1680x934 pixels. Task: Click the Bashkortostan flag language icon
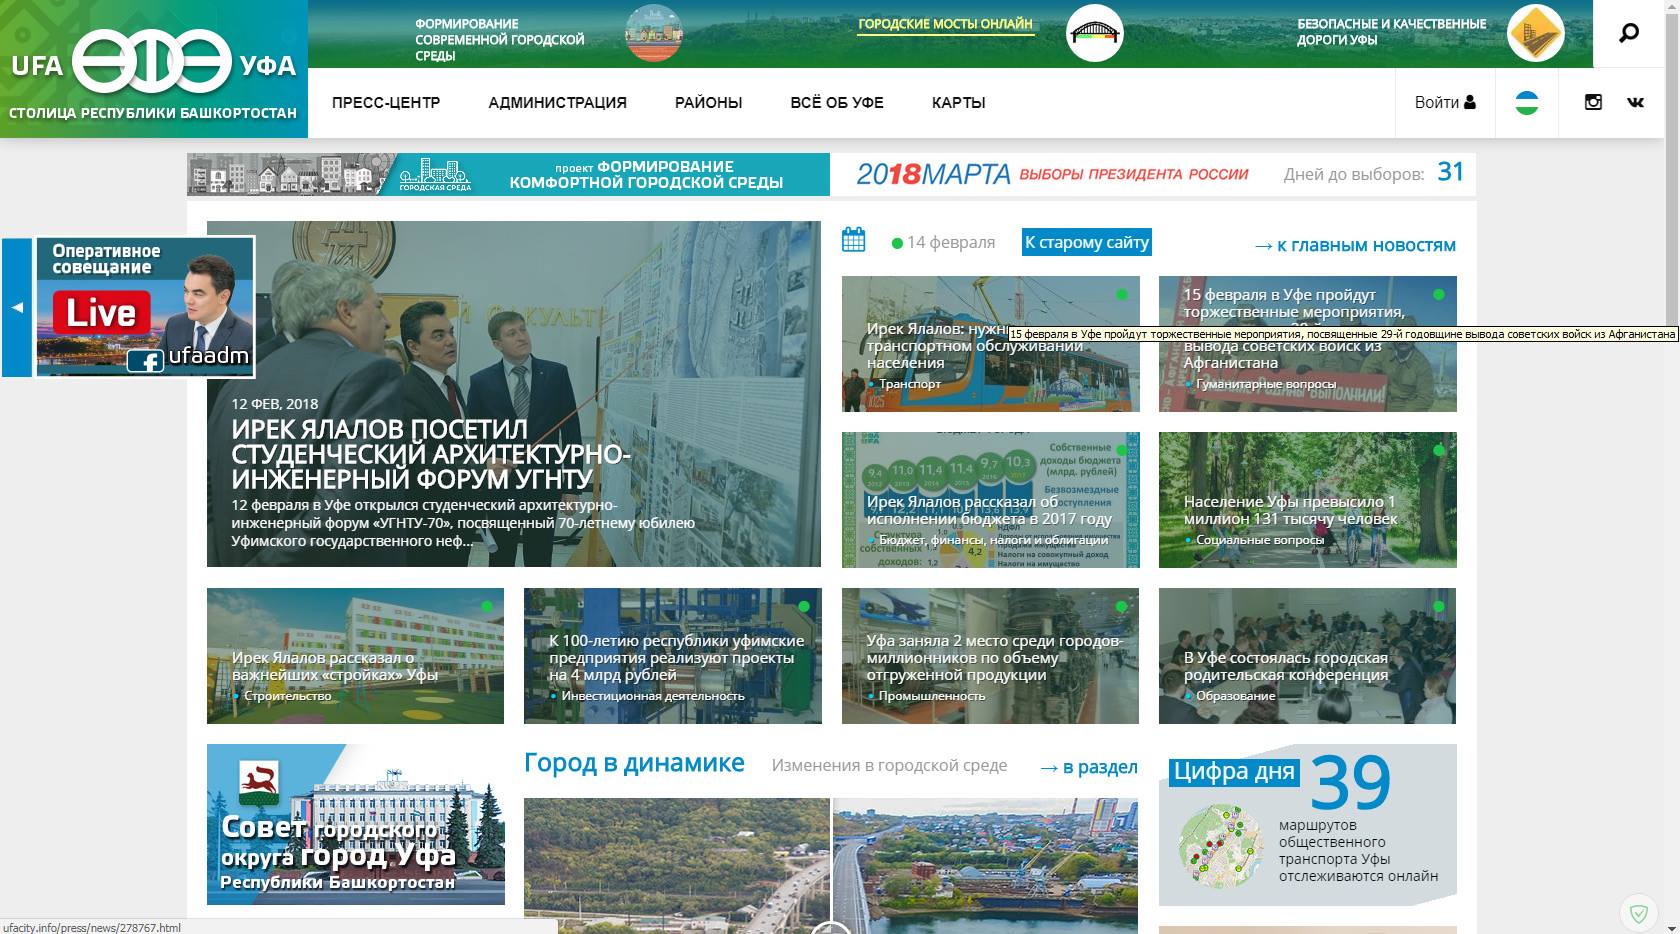(x=1526, y=102)
